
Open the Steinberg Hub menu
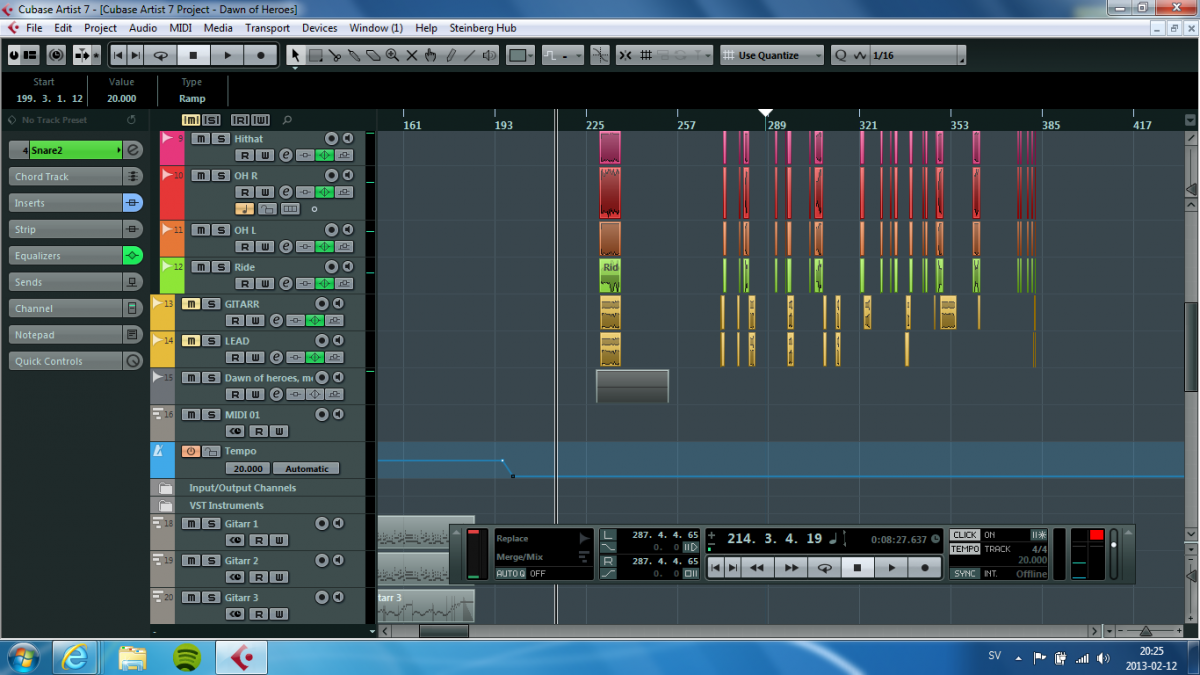483,28
